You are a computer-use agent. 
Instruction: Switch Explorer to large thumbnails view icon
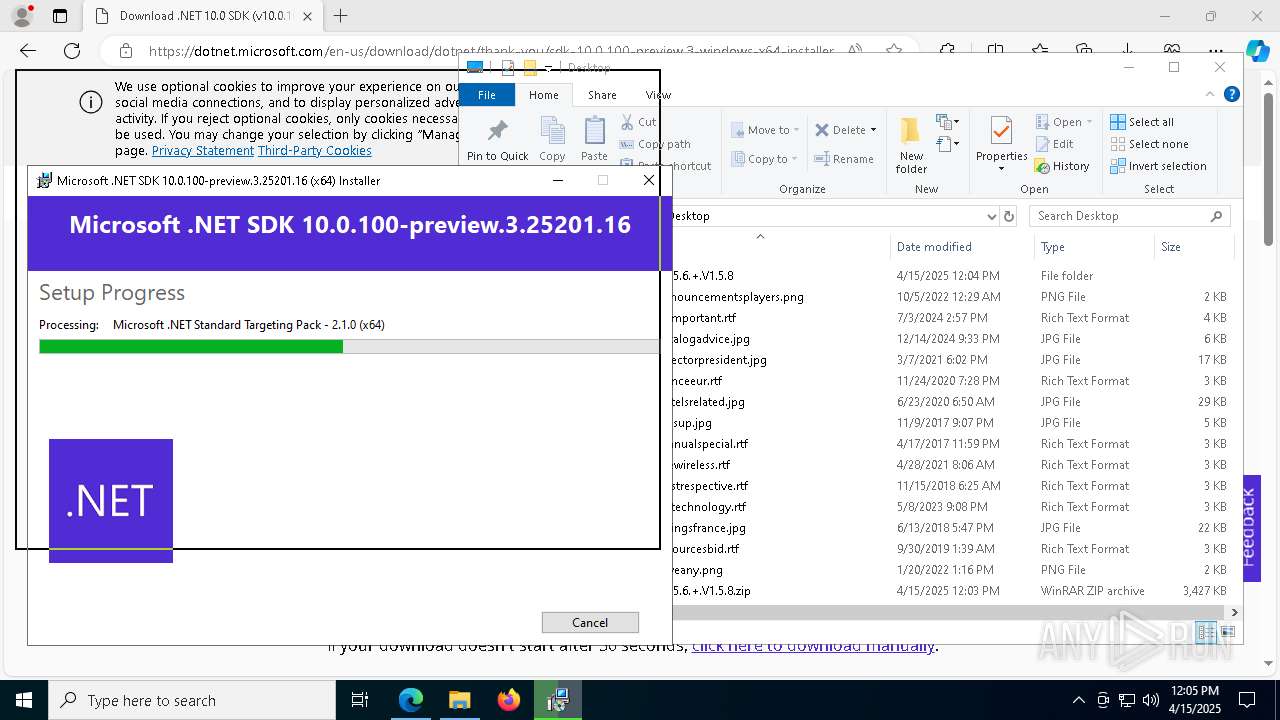tap(1228, 632)
